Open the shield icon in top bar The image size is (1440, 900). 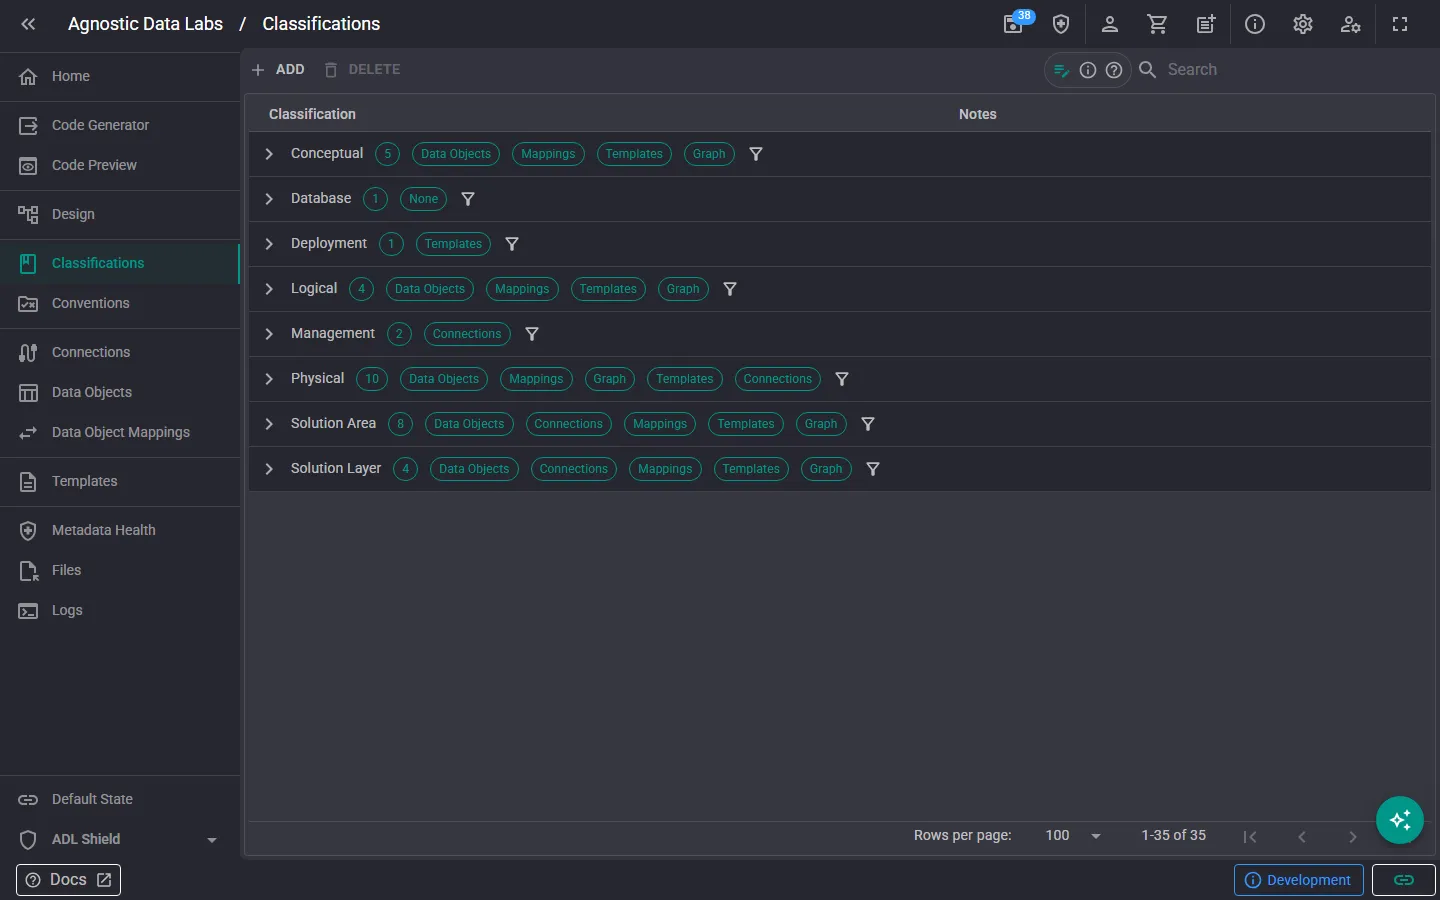(x=1061, y=24)
